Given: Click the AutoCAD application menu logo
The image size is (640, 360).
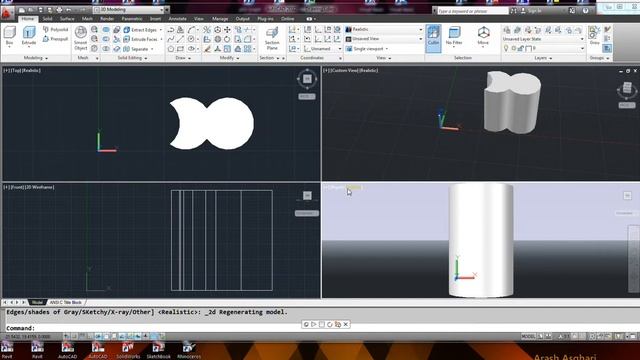Looking at the screenshot, I should coord(7,13).
